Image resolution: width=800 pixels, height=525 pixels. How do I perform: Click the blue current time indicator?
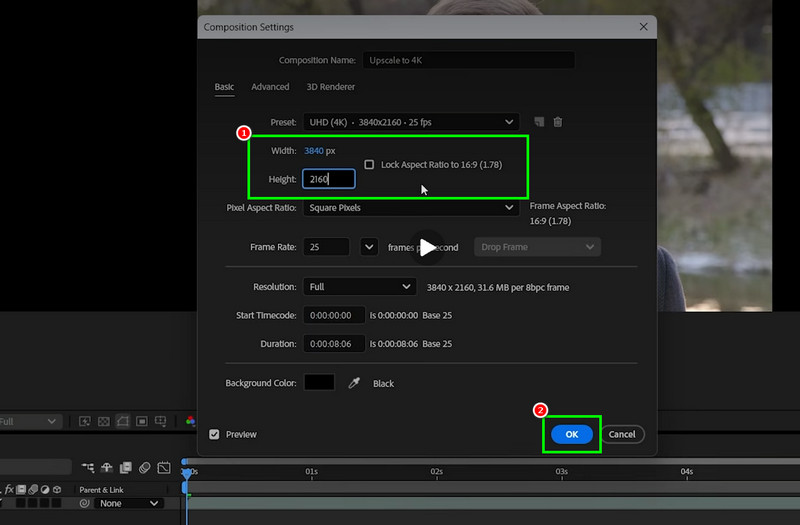[187, 473]
